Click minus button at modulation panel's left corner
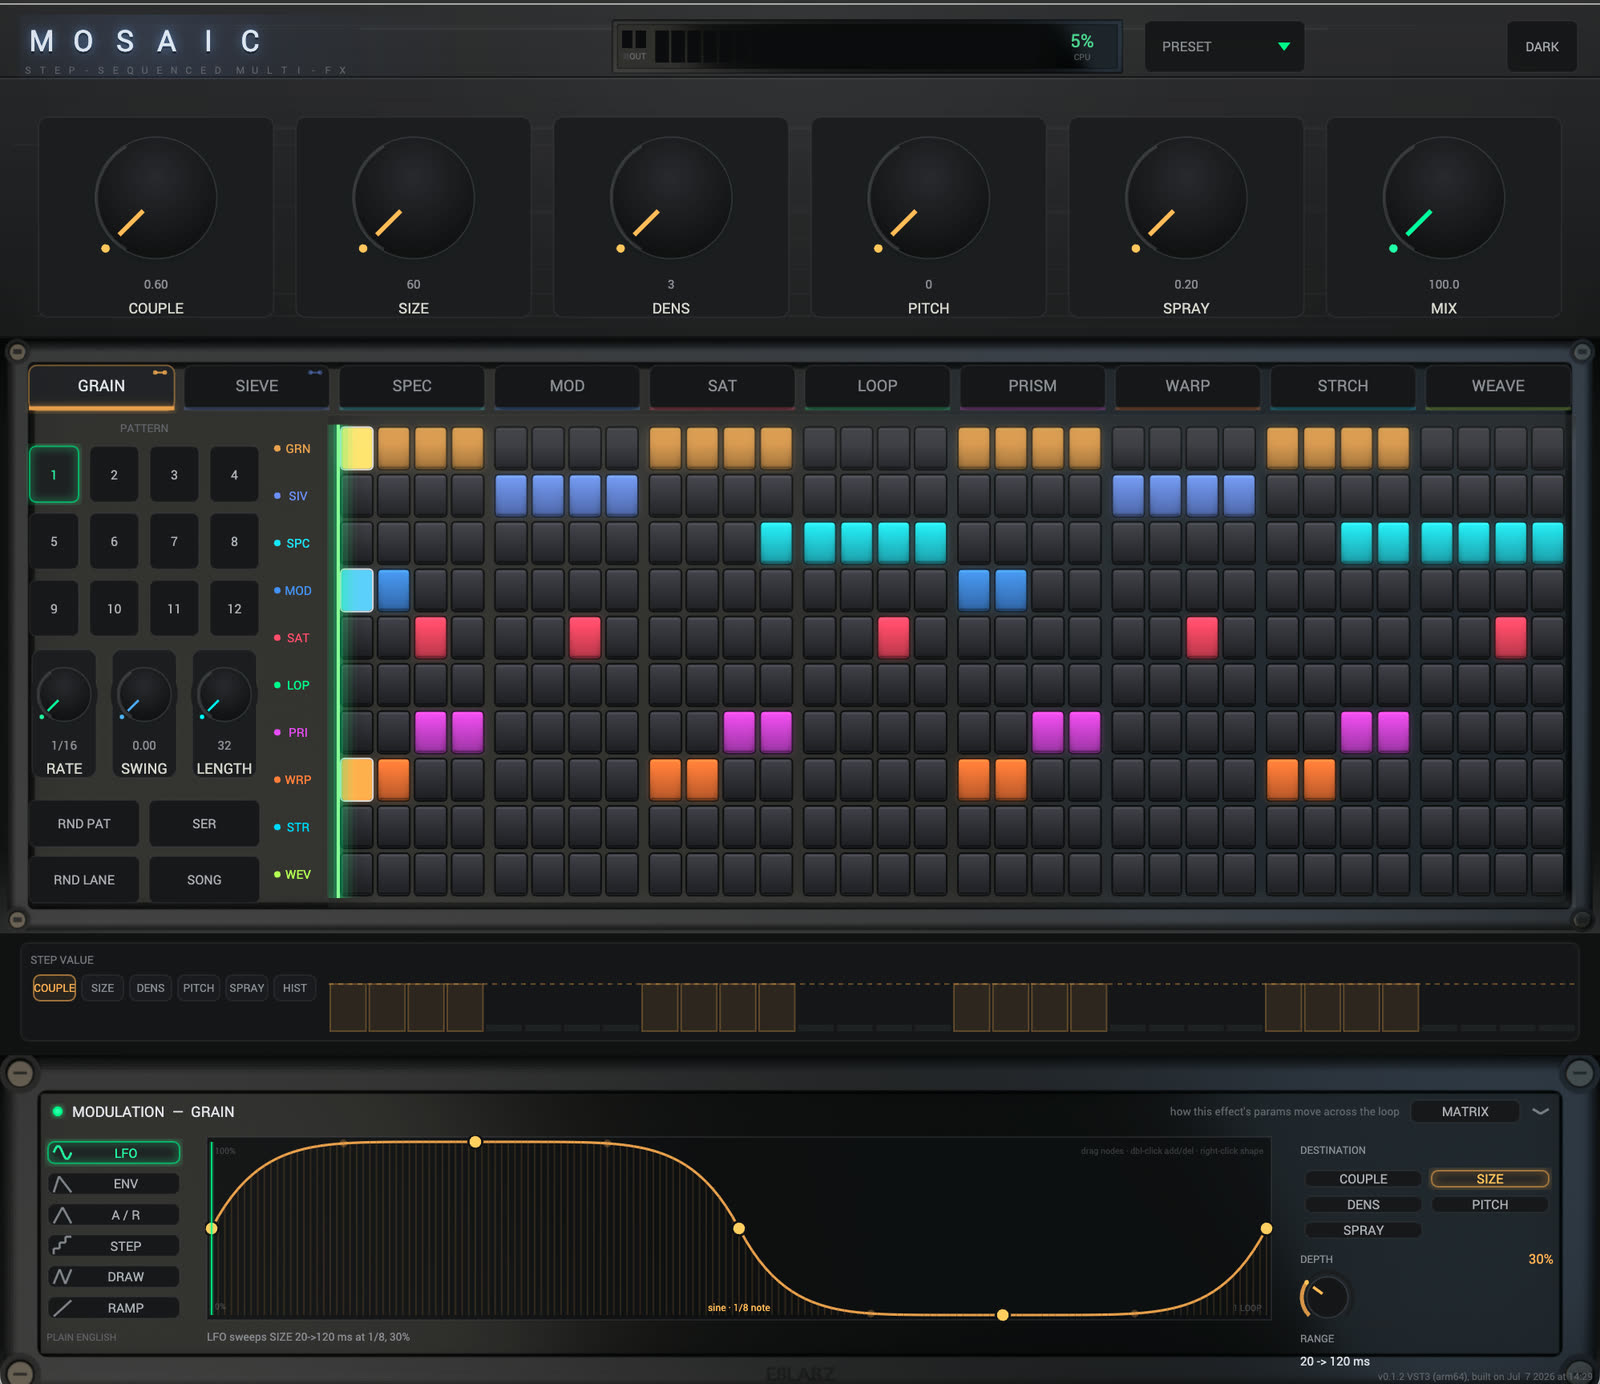This screenshot has width=1600, height=1384. (x=20, y=1073)
